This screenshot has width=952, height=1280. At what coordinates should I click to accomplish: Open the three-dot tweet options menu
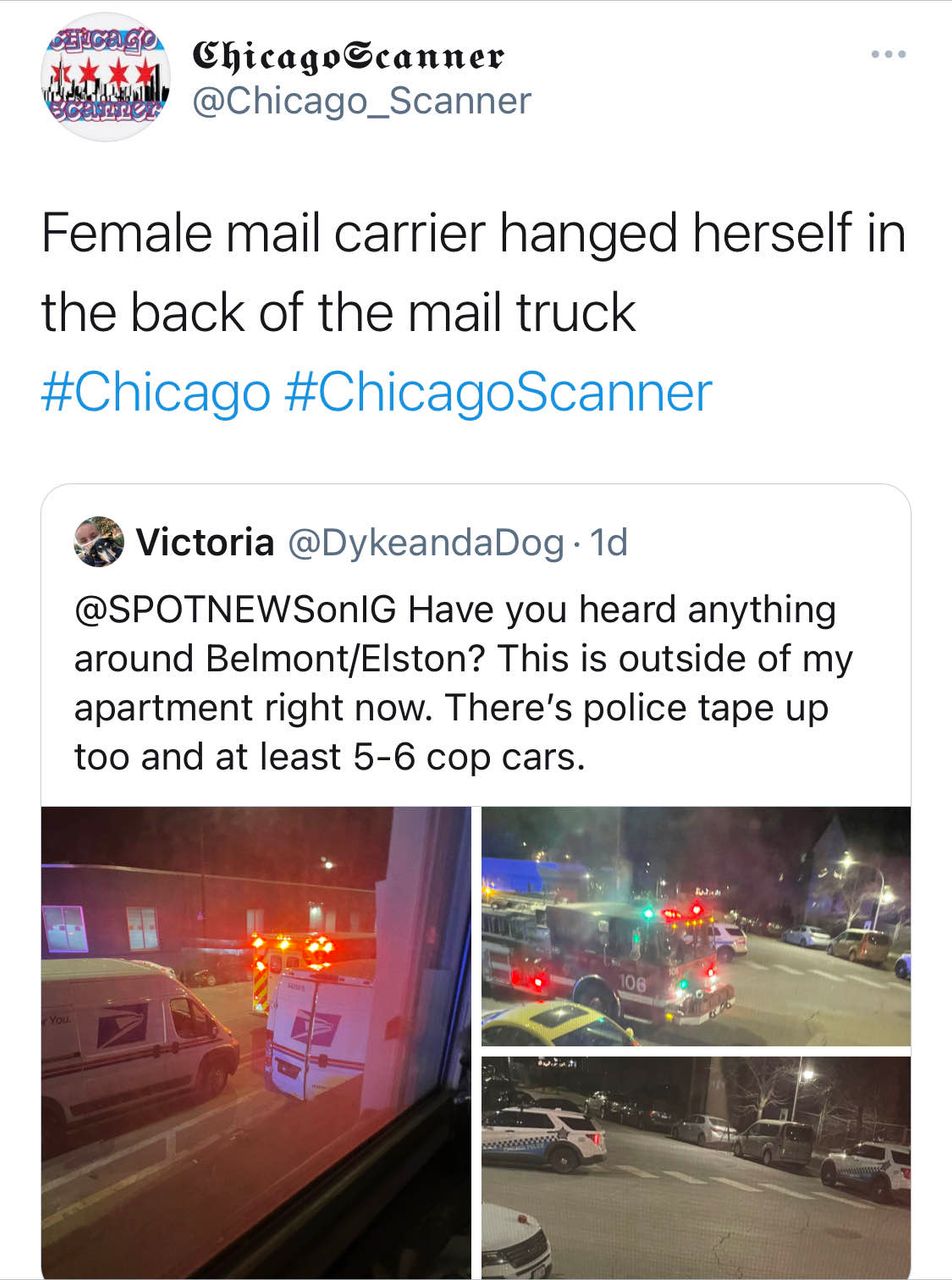coord(887,54)
